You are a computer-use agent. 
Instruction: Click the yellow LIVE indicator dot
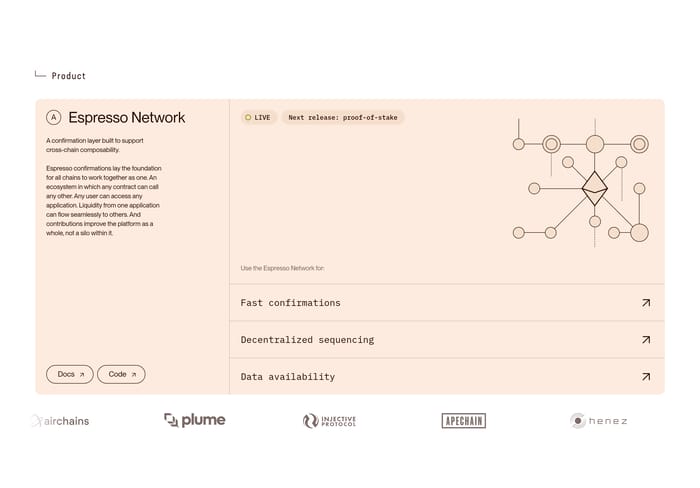pos(248,117)
